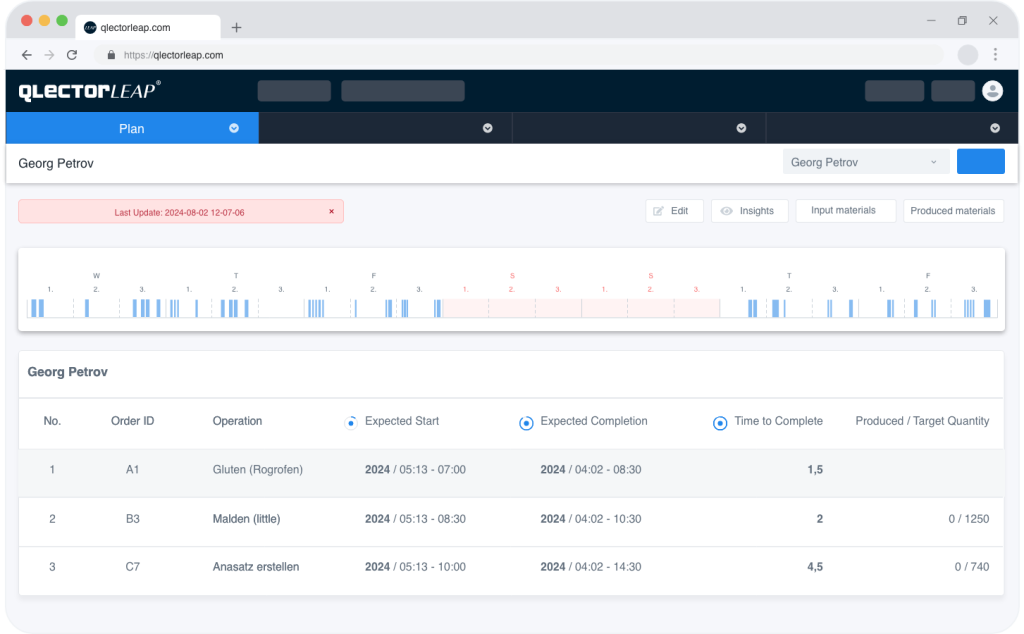Click expected start 05:13 - 10:00
This screenshot has height=634, width=1024.
tap(415, 567)
